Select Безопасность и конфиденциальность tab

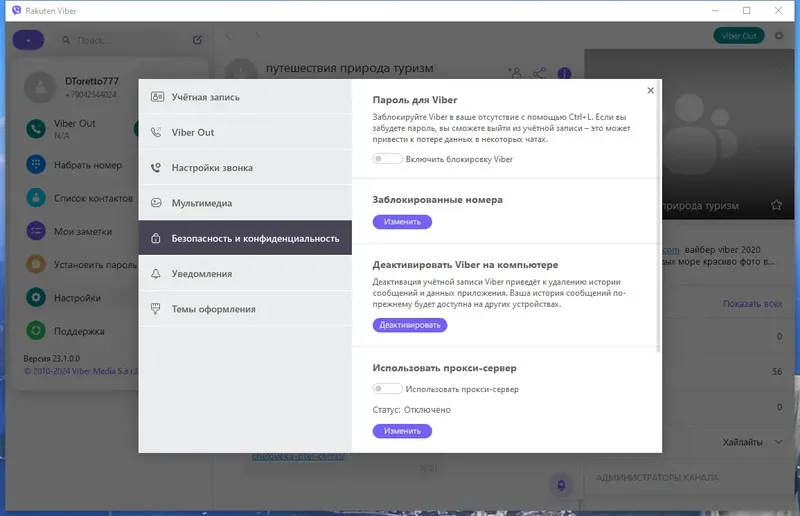coord(245,238)
